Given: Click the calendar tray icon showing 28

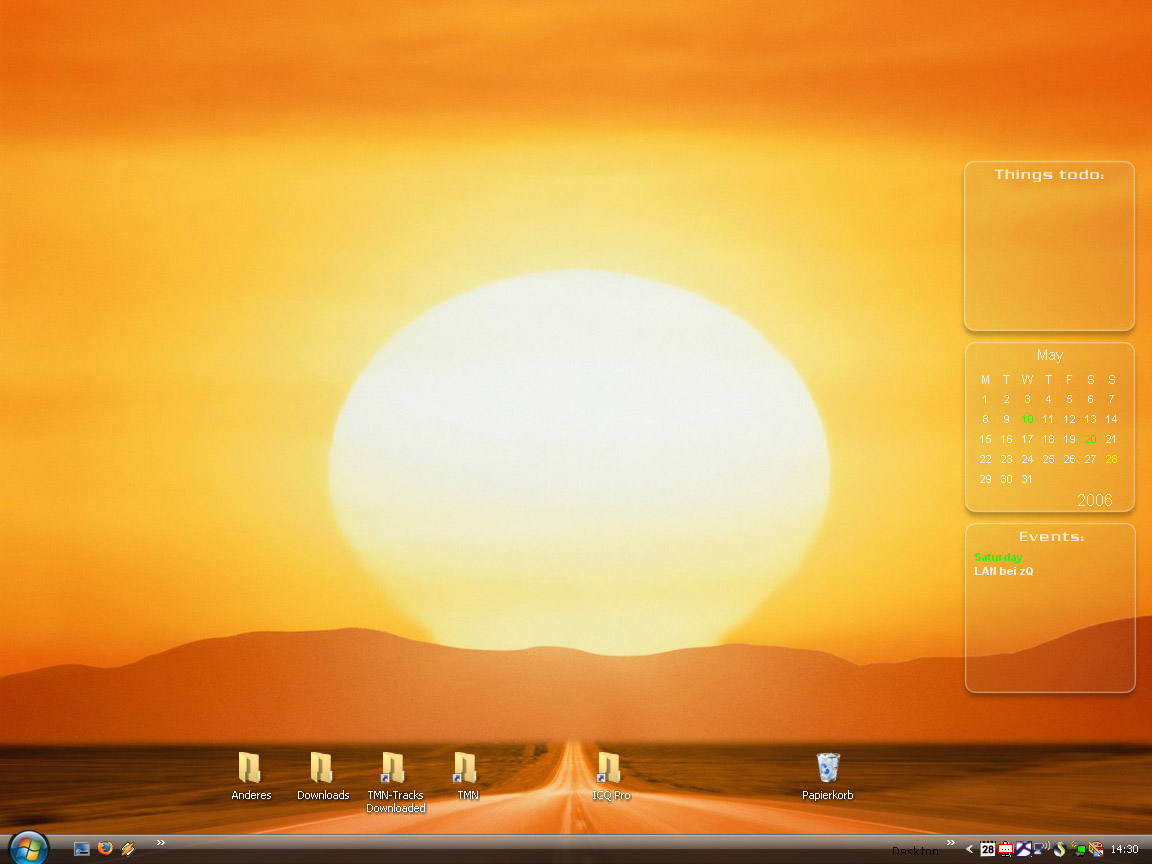Looking at the screenshot, I should click(x=987, y=849).
